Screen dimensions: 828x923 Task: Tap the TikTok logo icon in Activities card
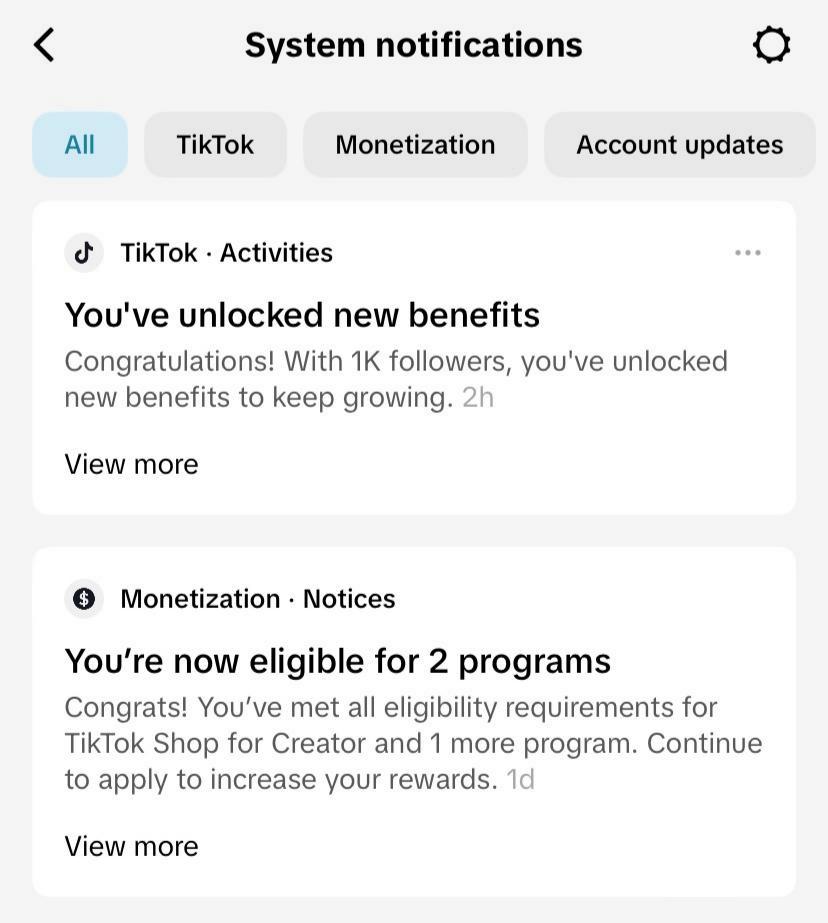coord(84,252)
